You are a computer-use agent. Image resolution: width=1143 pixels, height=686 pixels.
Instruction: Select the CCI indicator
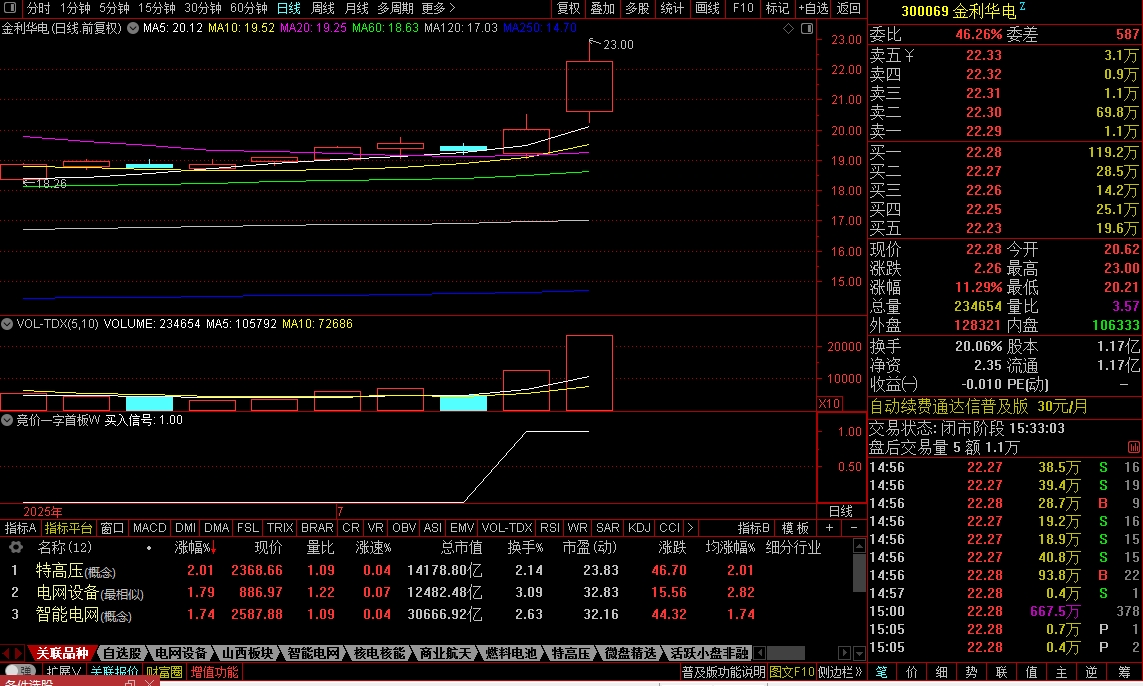pyautogui.click(x=669, y=527)
